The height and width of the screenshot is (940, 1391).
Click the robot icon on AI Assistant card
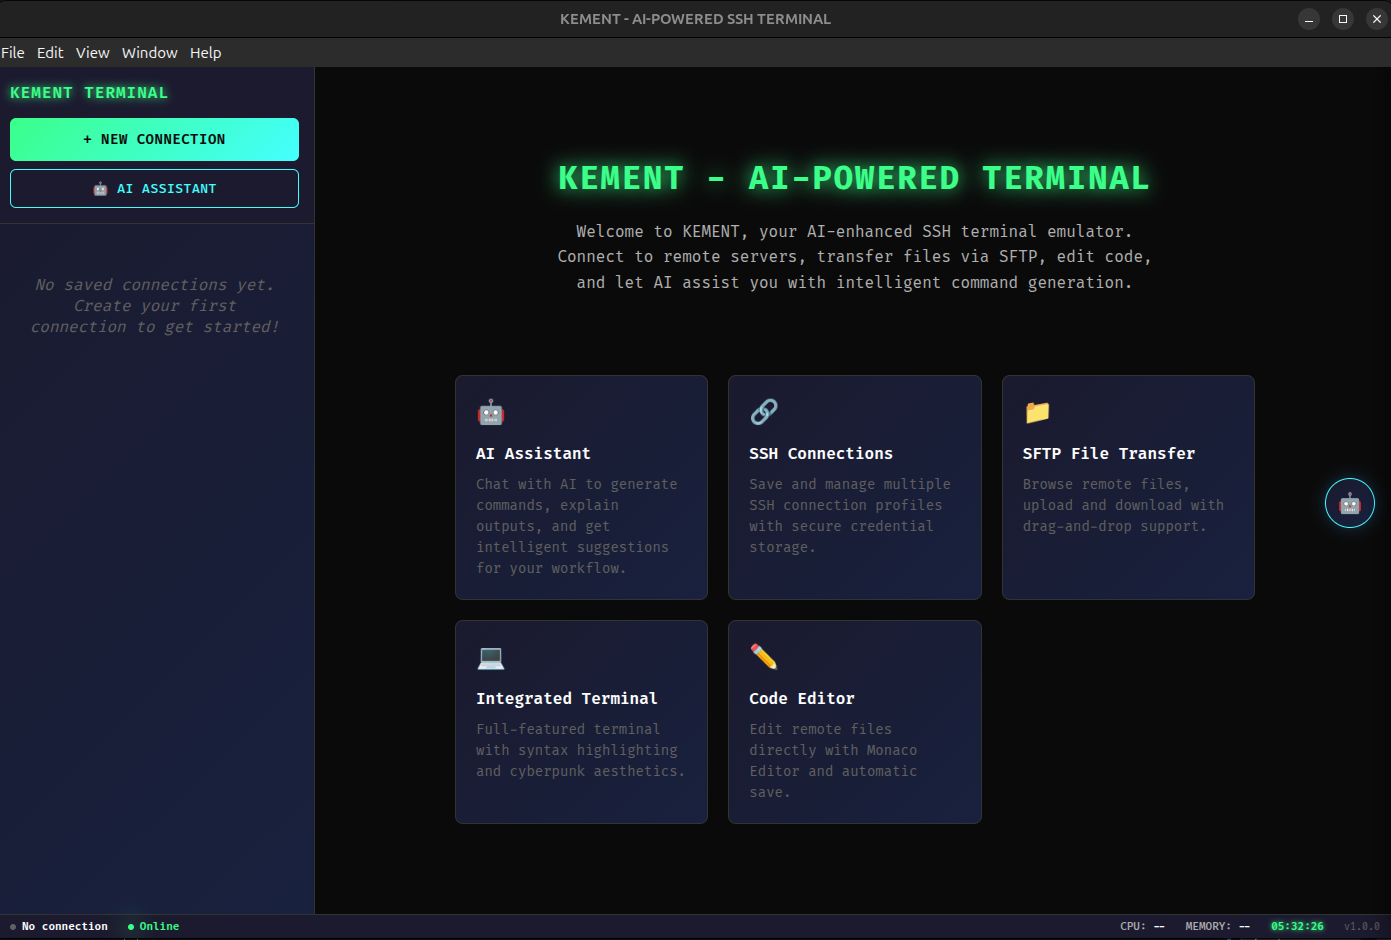click(x=490, y=412)
